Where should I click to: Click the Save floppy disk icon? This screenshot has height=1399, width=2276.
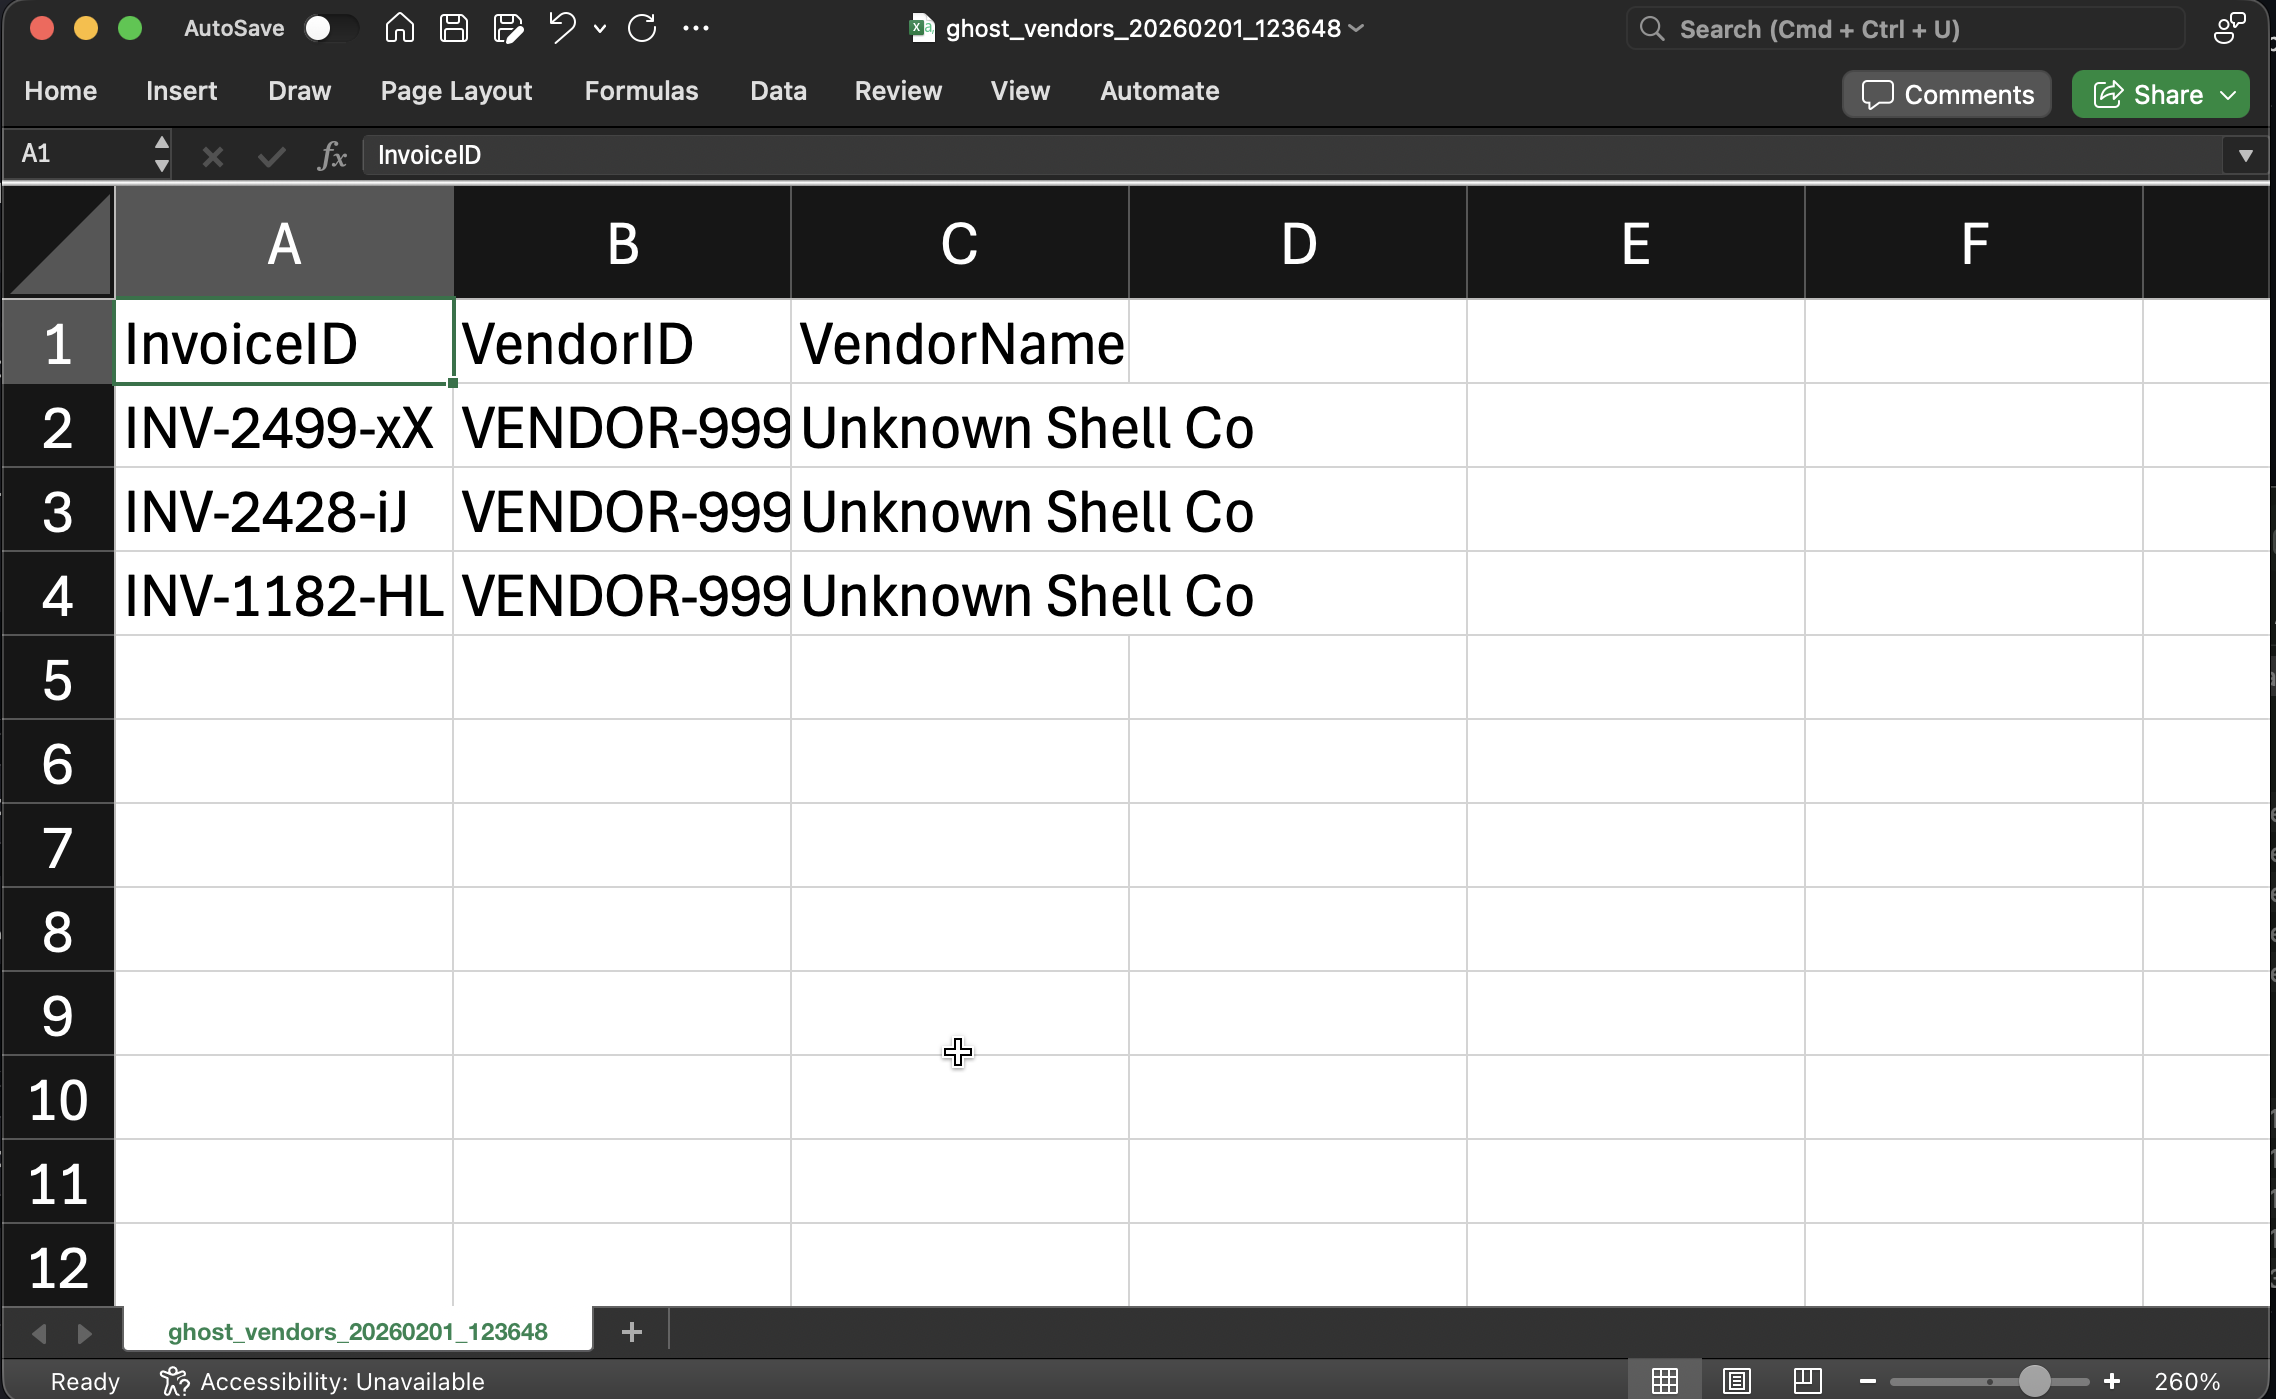(454, 28)
